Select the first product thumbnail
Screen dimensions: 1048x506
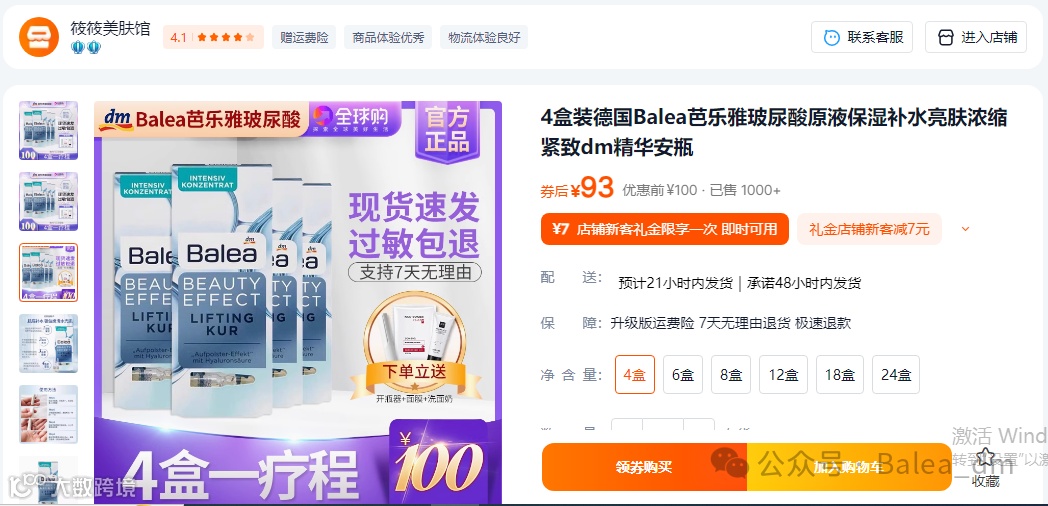coord(48,130)
